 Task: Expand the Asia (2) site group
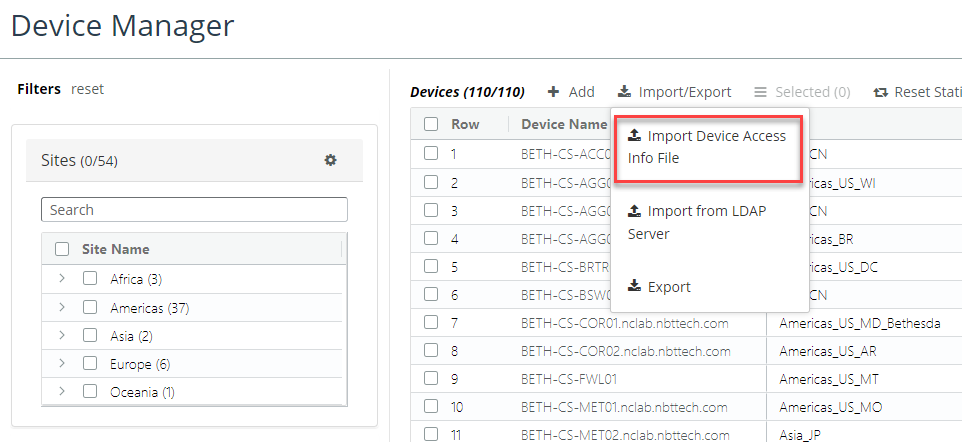point(61,335)
